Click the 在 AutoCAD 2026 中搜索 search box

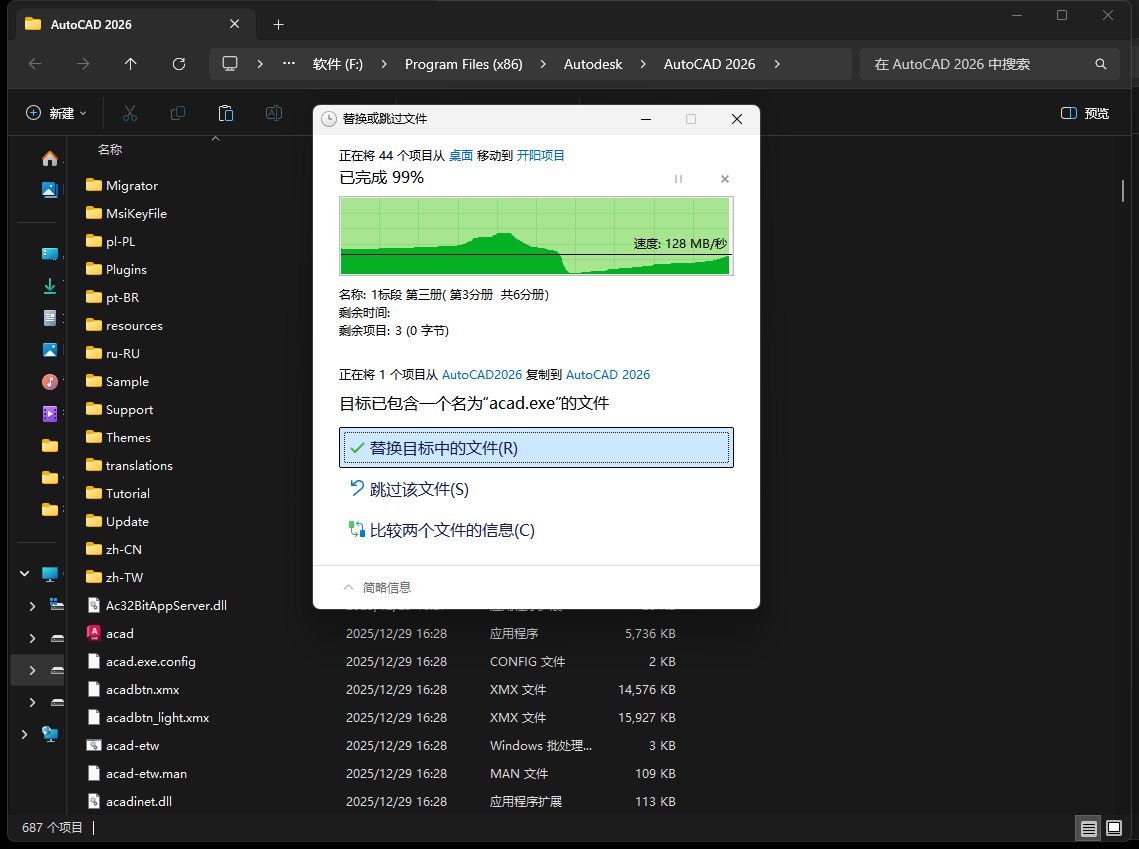[x=980, y=64]
